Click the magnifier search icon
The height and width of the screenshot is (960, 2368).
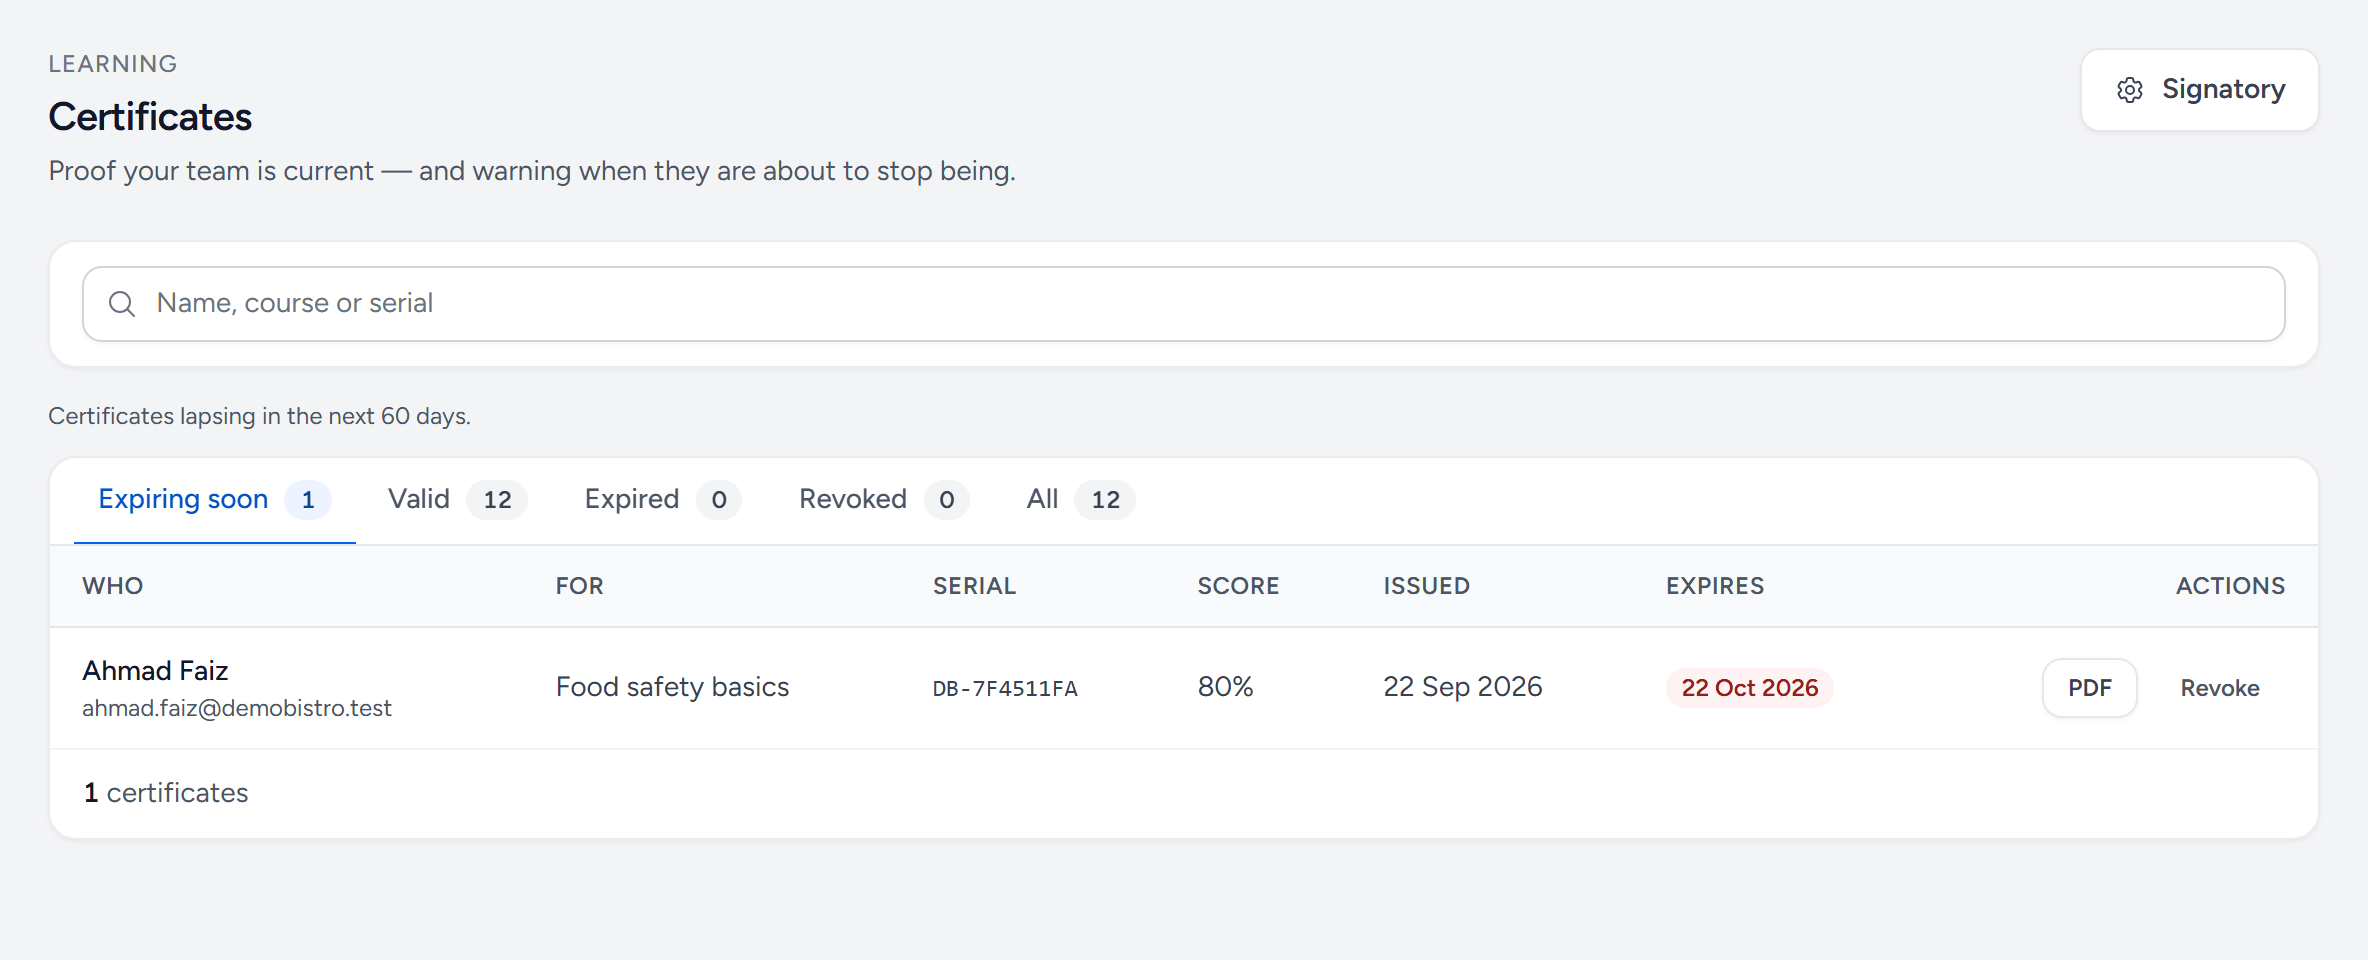click(x=122, y=304)
